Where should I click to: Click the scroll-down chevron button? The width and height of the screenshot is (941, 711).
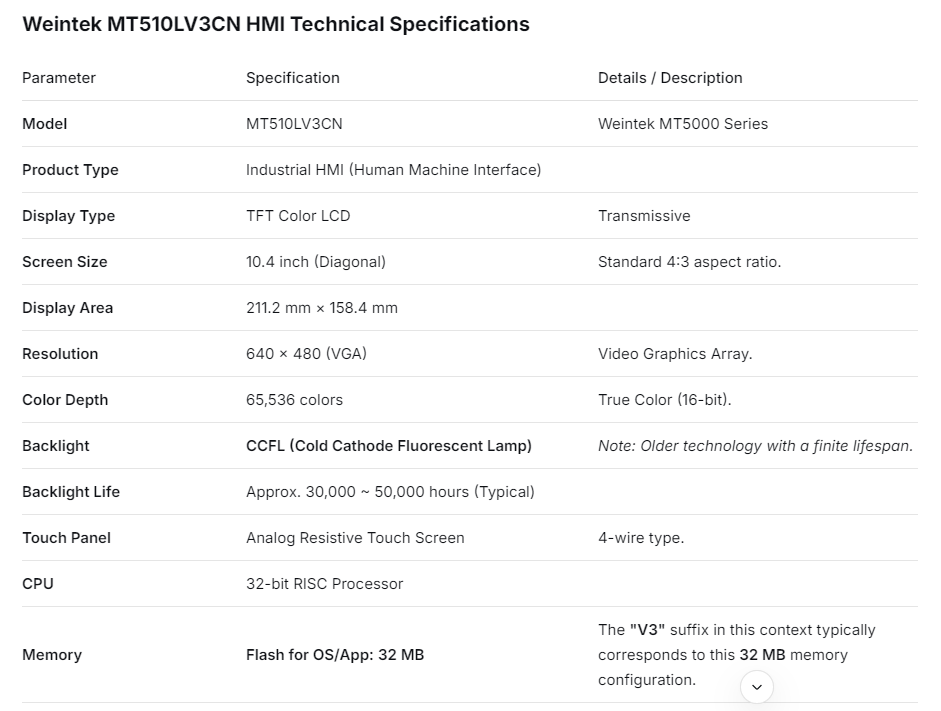pyautogui.click(x=757, y=687)
